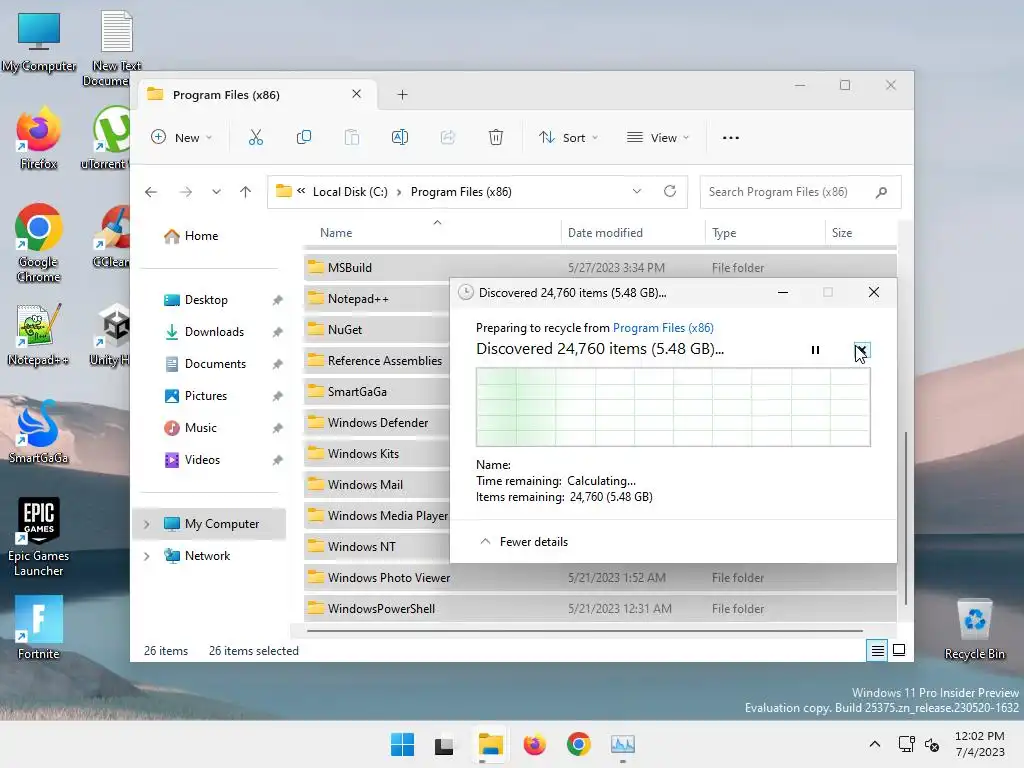The height and width of the screenshot is (768, 1024).
Task: Click the Share icon in toolbar
Action: tap(447, 137)
